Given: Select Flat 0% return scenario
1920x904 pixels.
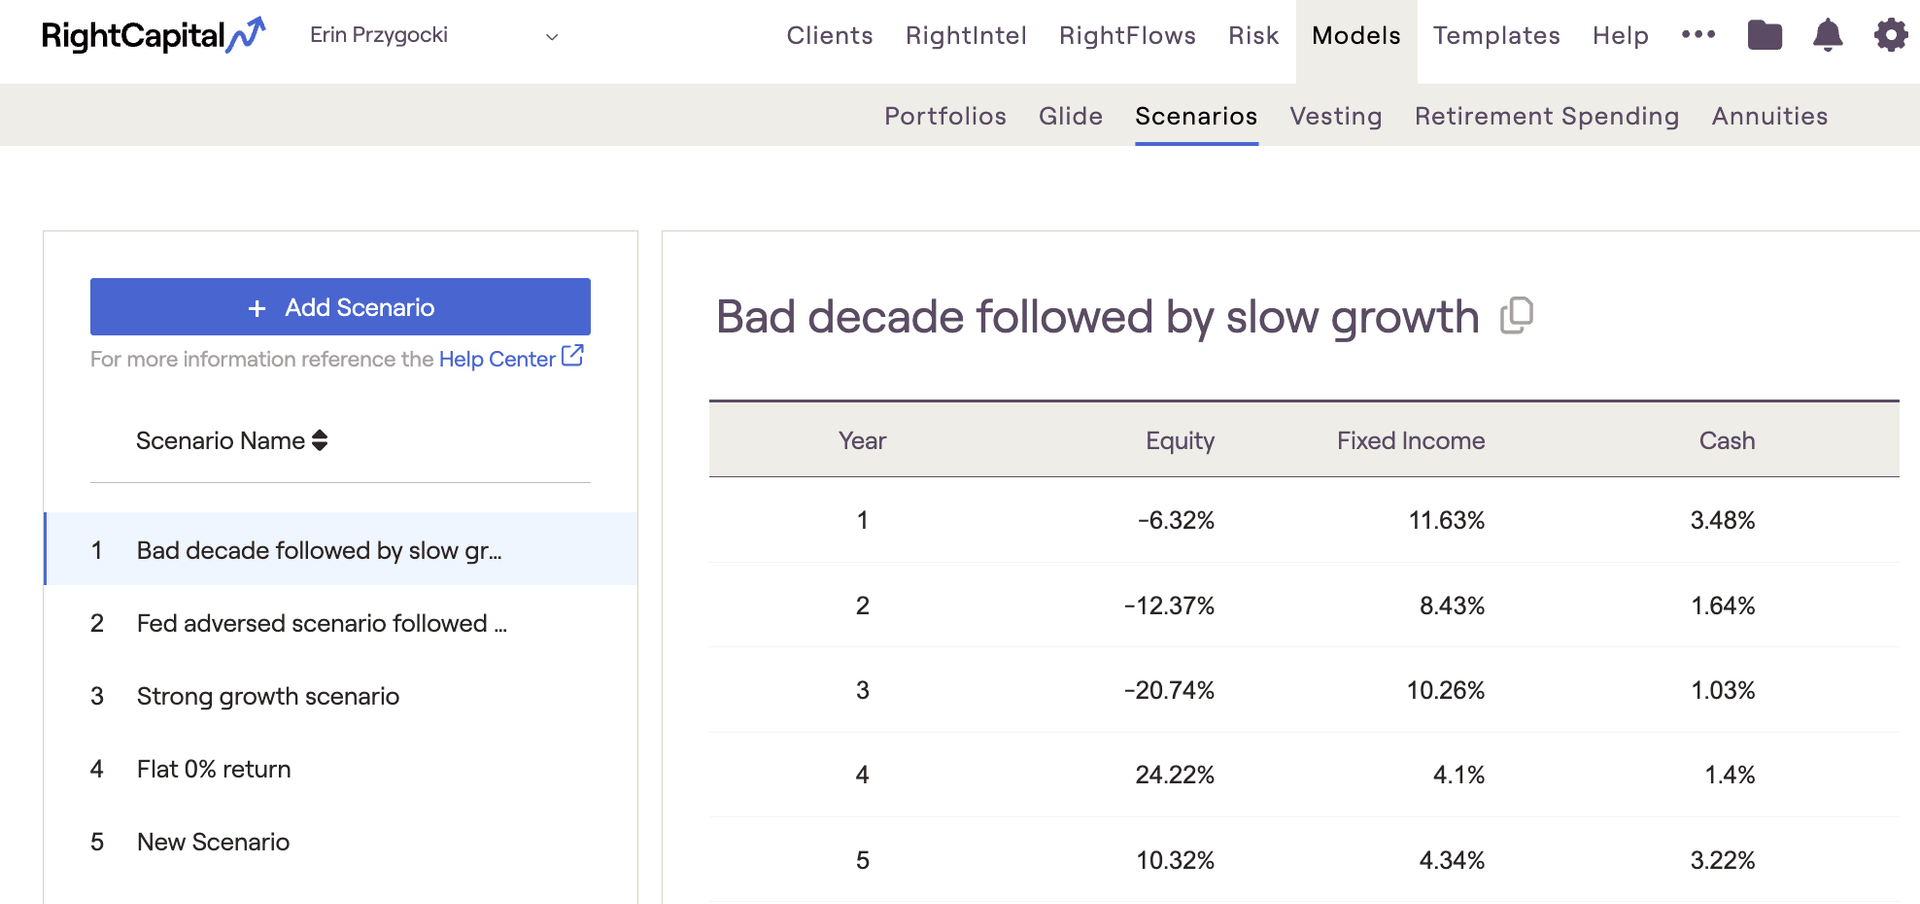Looking at the screenshot, I should (x=341, y=769).
